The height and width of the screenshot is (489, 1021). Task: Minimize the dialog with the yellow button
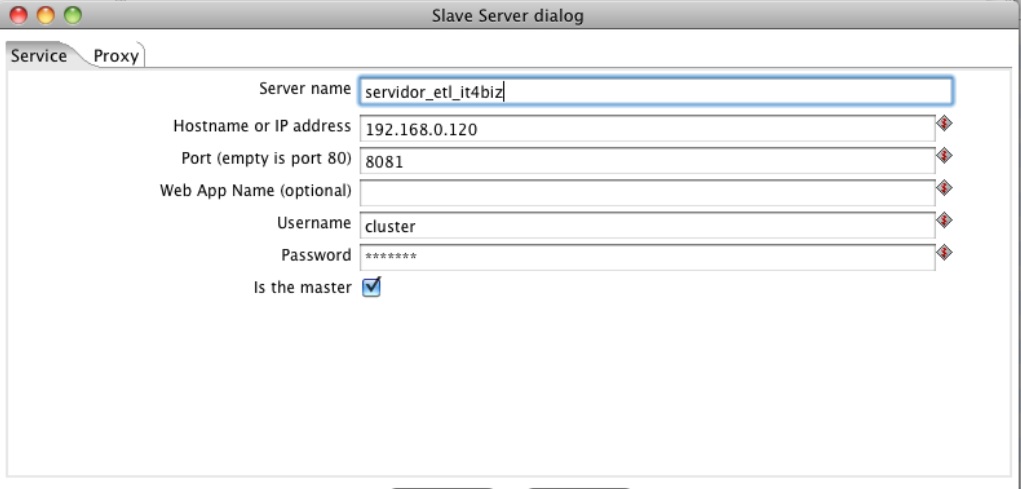coord(46,16)
